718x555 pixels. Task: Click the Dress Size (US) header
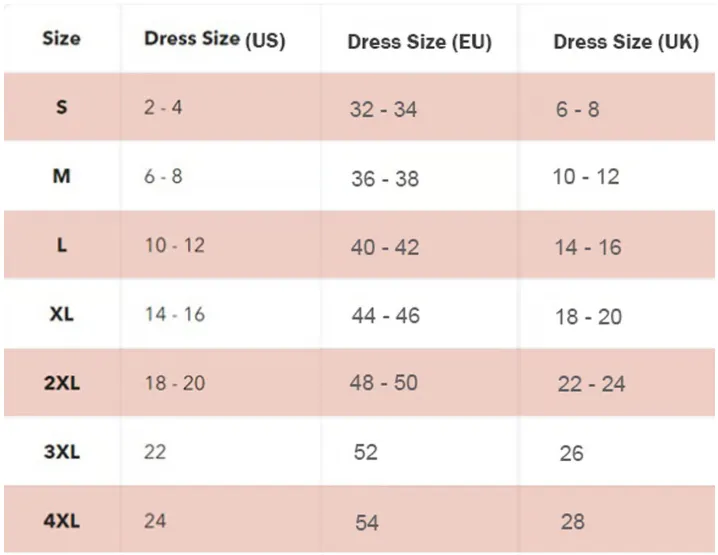tap(214, 40)
